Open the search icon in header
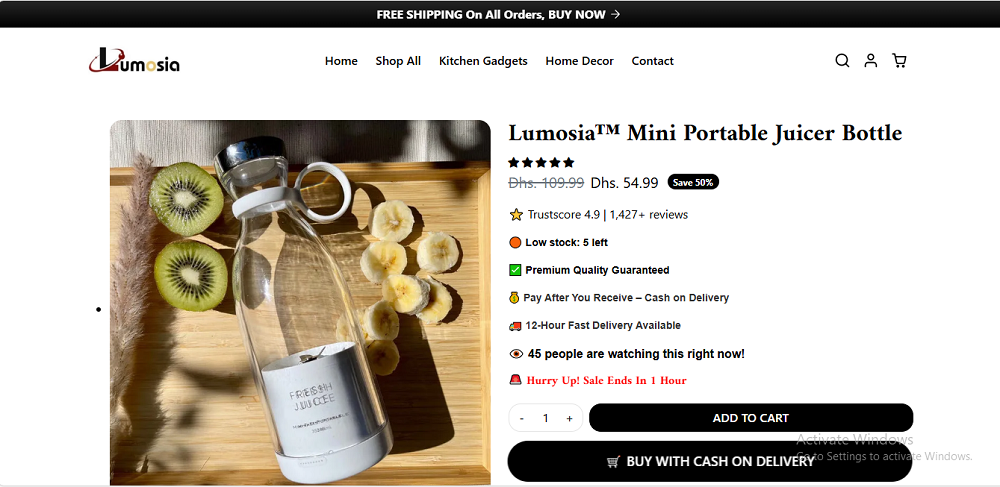Viewport: 1000px width, 487px height. [x=842, y=61]
